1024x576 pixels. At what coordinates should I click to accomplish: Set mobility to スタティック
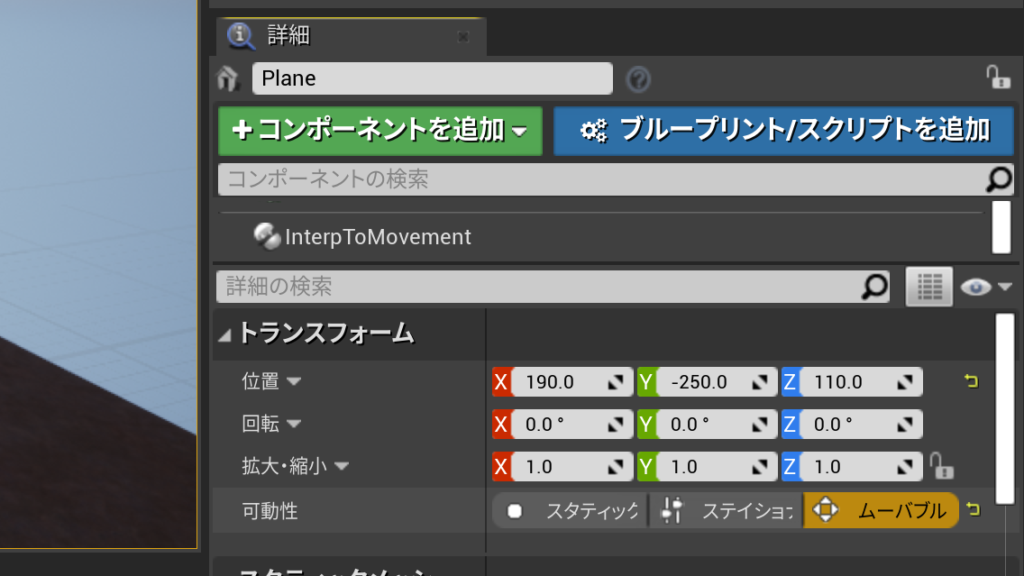click(x=572, y=511)
